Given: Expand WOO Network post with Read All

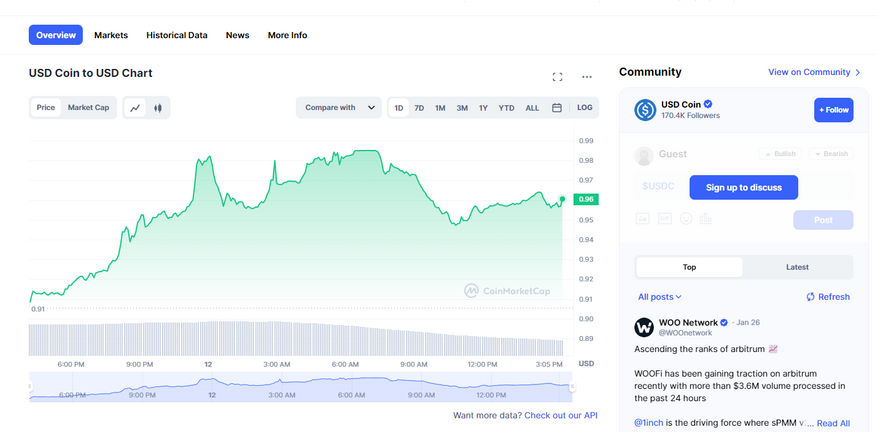Looking at the screenshot, I should click(833, 423).
